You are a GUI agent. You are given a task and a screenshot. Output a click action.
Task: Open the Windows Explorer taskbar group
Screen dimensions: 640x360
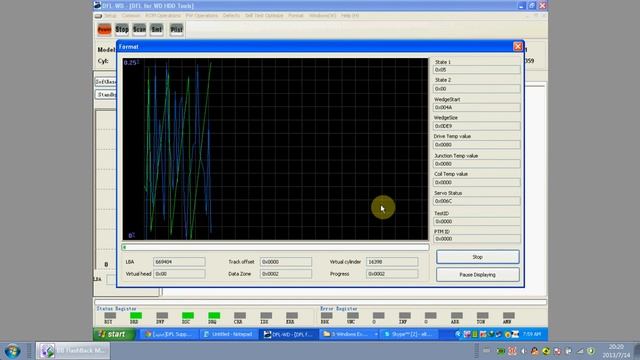click(349, 334)
